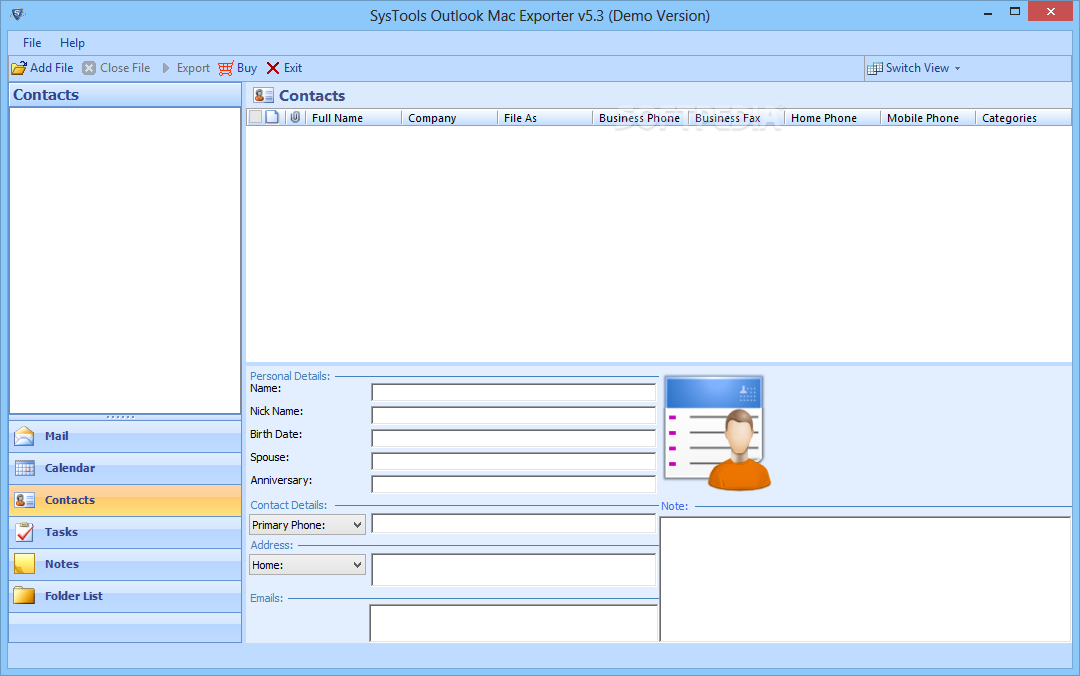Screen dimensions: 1080x676
Task: Click the Contacts card icon in sidebar
Action: 24,500
